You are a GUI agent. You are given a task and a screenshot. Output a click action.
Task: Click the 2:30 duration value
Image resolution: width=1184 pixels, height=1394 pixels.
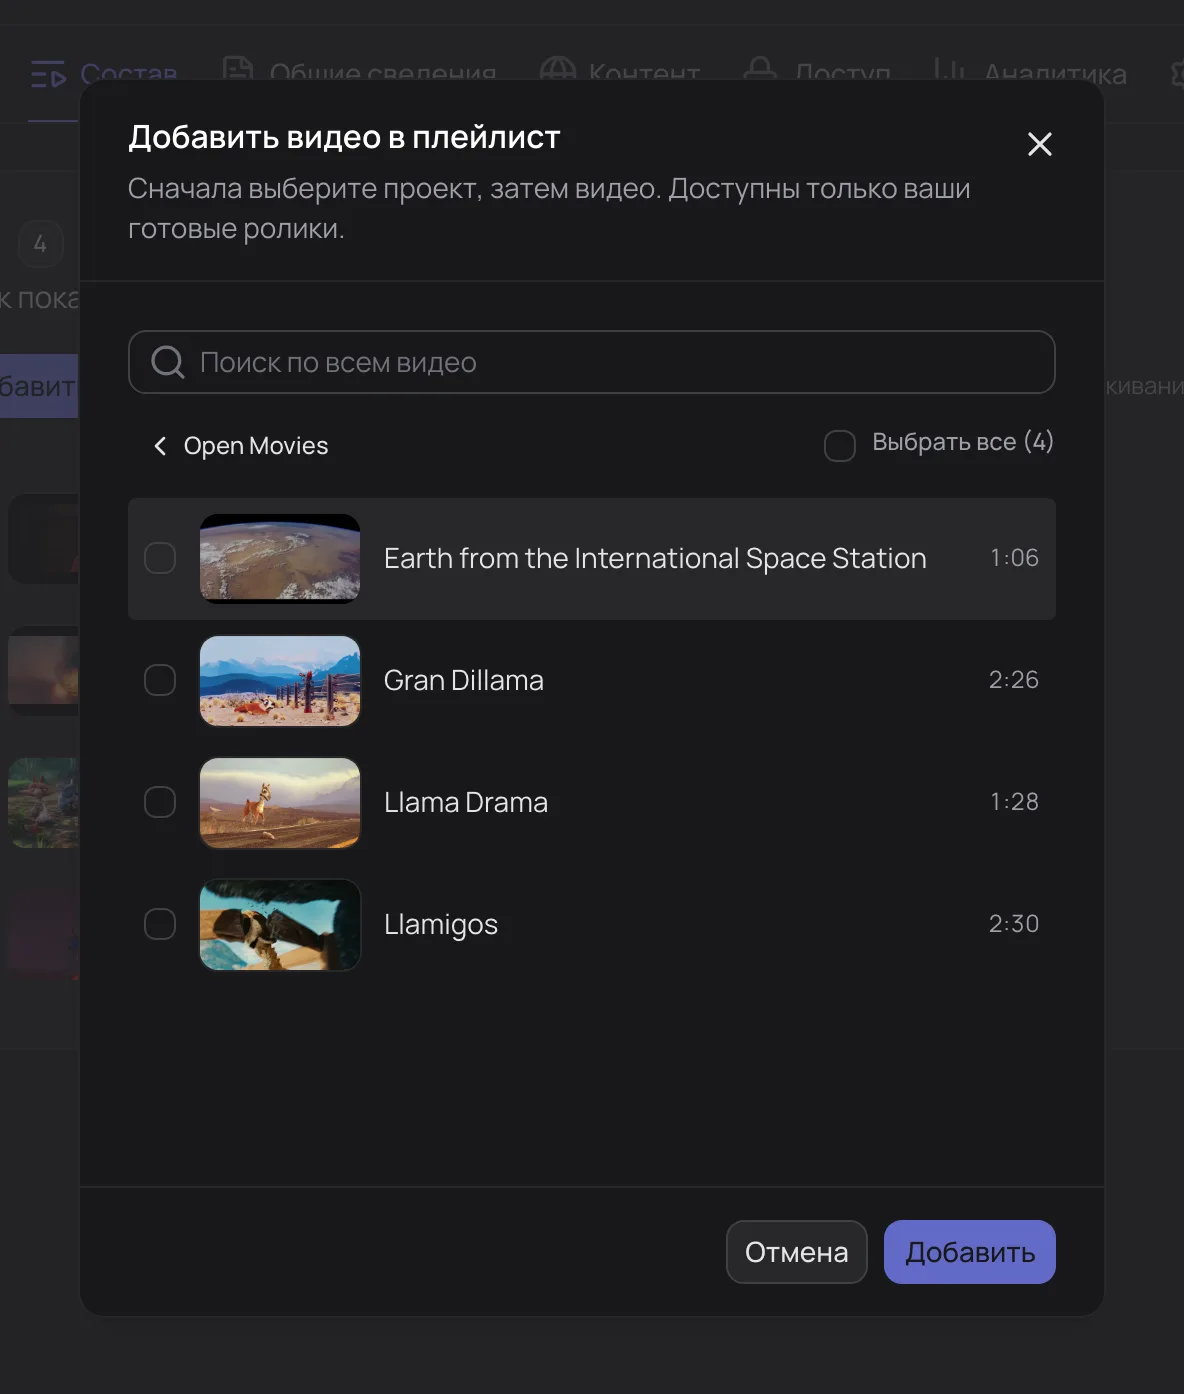pyautogui.click(x=1014, y=924)
